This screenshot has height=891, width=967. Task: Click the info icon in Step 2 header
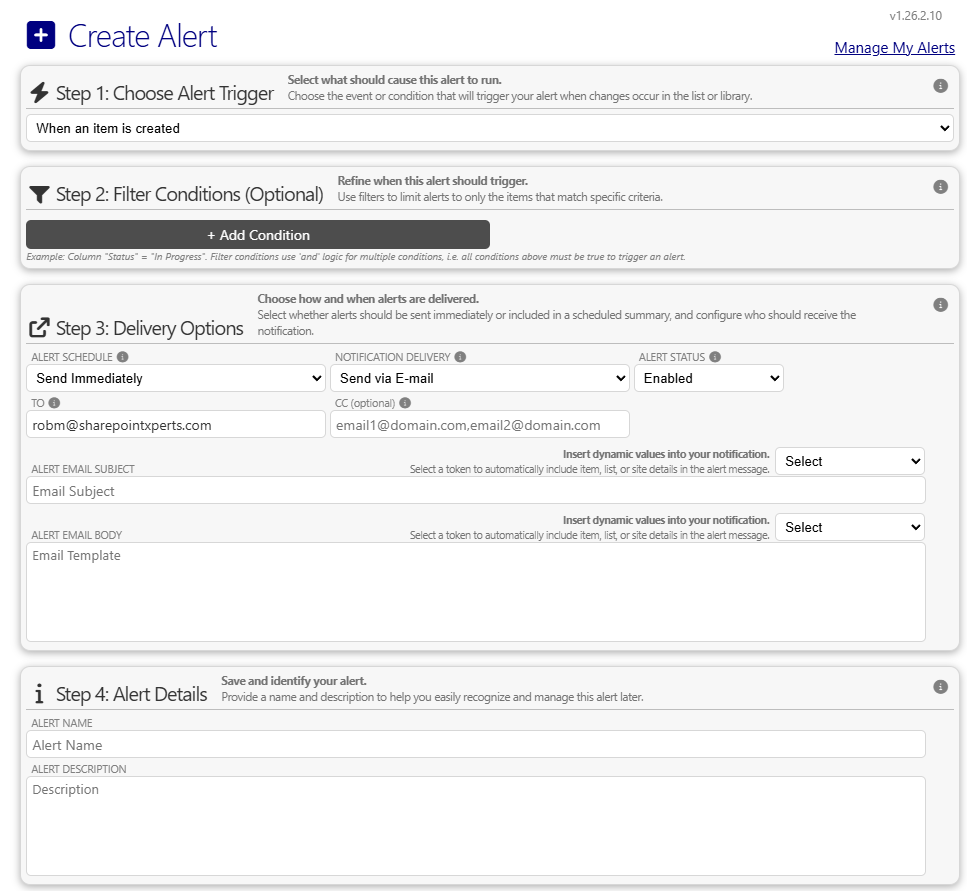pyautogui.click(x=940, y=186)
